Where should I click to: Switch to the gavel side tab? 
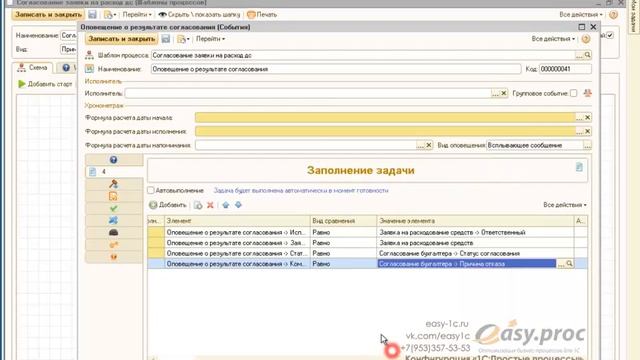click(114, 184)
